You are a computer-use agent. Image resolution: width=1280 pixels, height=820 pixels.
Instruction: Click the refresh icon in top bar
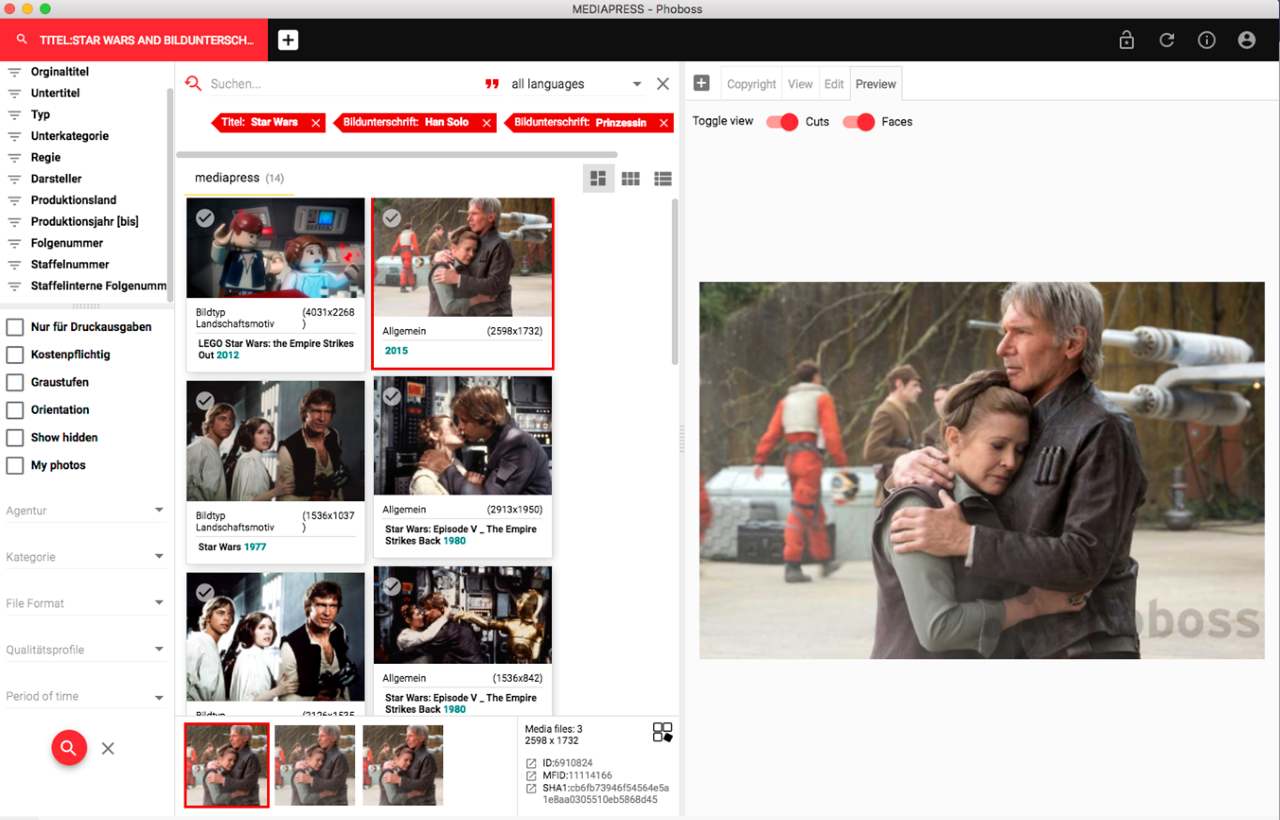[x=1167, y=41]
